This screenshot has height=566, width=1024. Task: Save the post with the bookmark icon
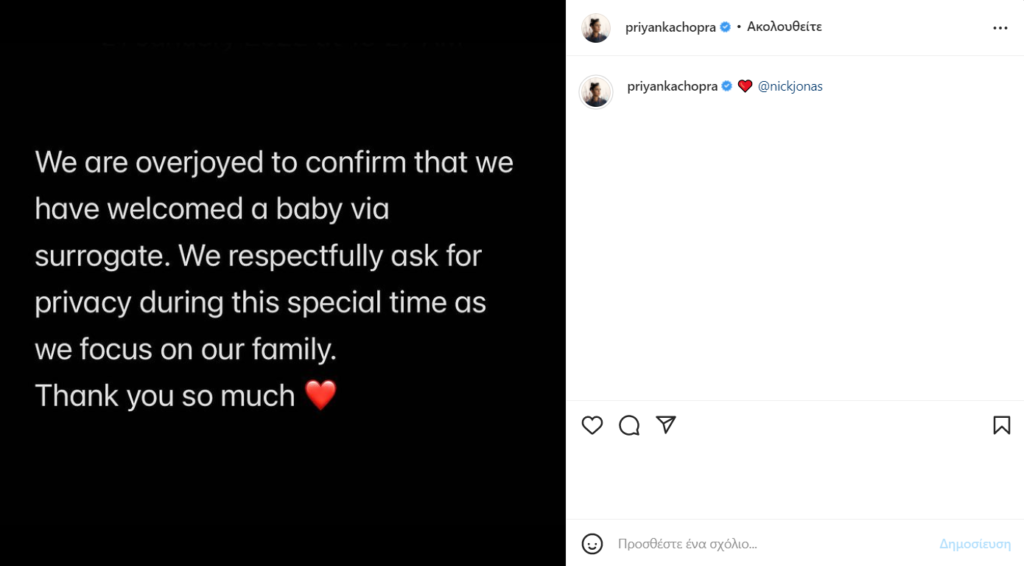(x=1001, y=425)
